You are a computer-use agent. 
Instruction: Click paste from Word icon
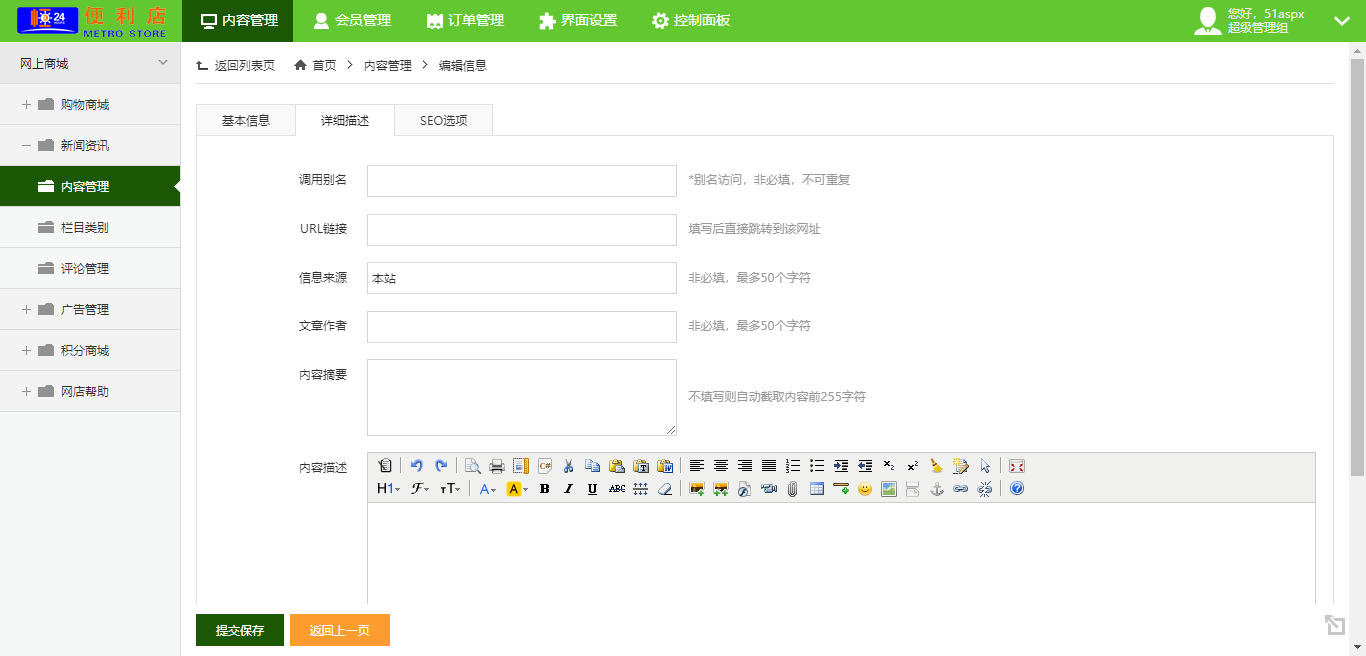coord(665,466)
